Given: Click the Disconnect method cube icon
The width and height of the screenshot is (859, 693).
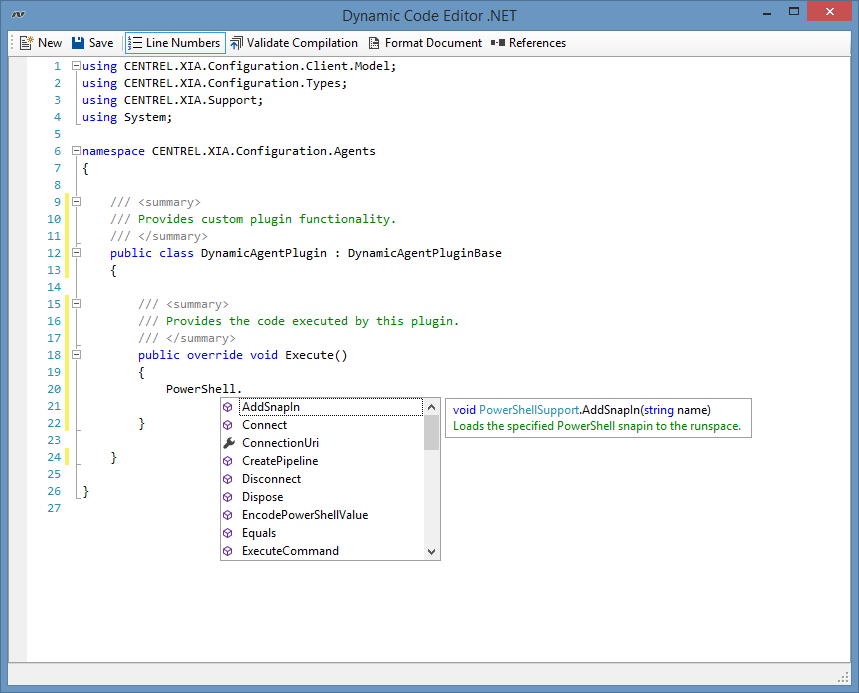Looking at the screenshot, I should pyautogui.click(x=228, y=479).
